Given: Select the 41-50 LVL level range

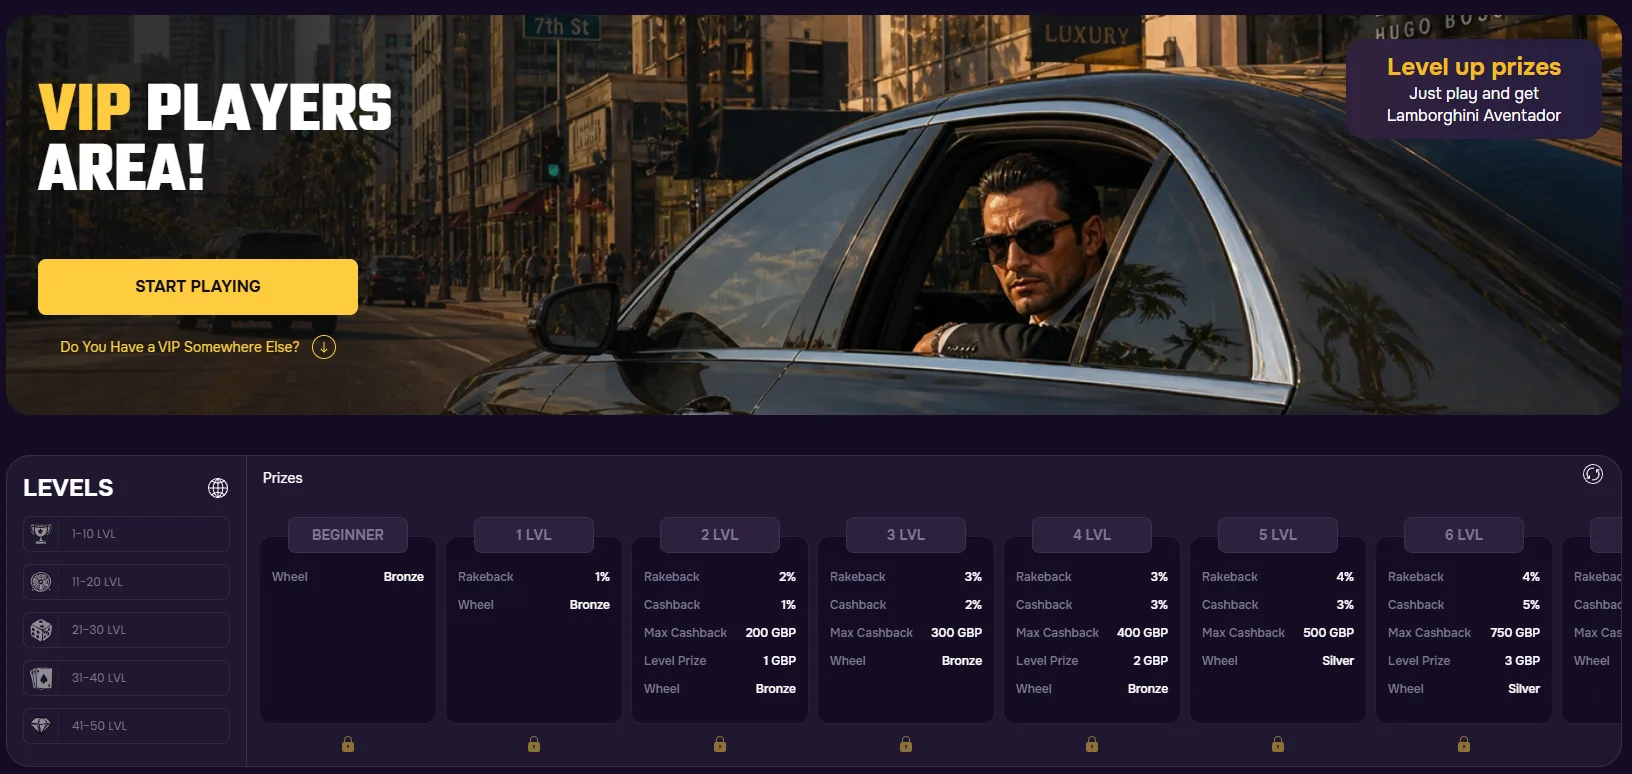Looking at the screenshot, I should point(126,726).
